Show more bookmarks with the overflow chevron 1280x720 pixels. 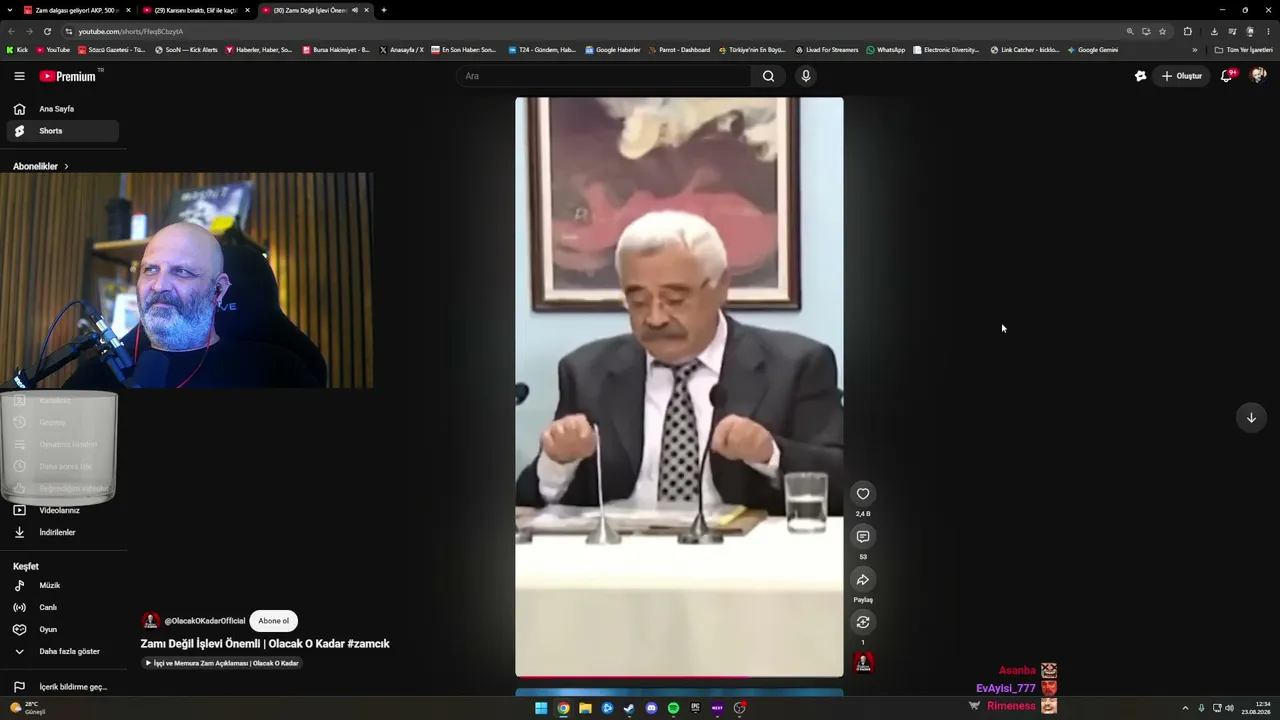tap(1194, 50)
